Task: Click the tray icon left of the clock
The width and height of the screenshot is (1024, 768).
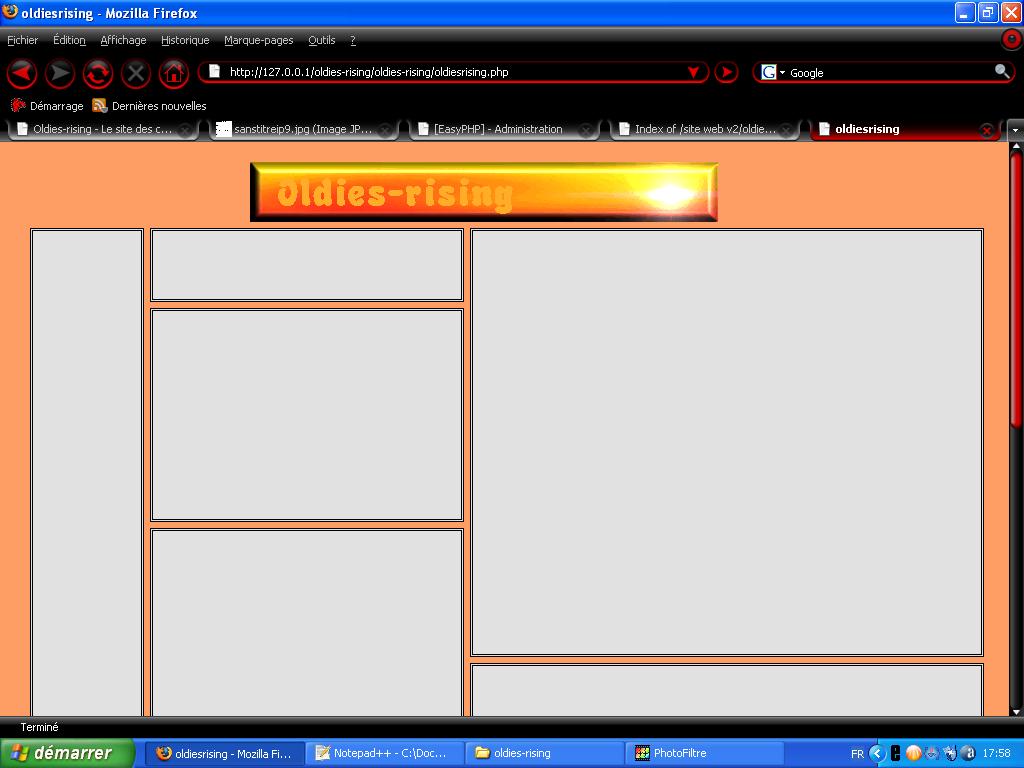Action: tap(969, 753)
